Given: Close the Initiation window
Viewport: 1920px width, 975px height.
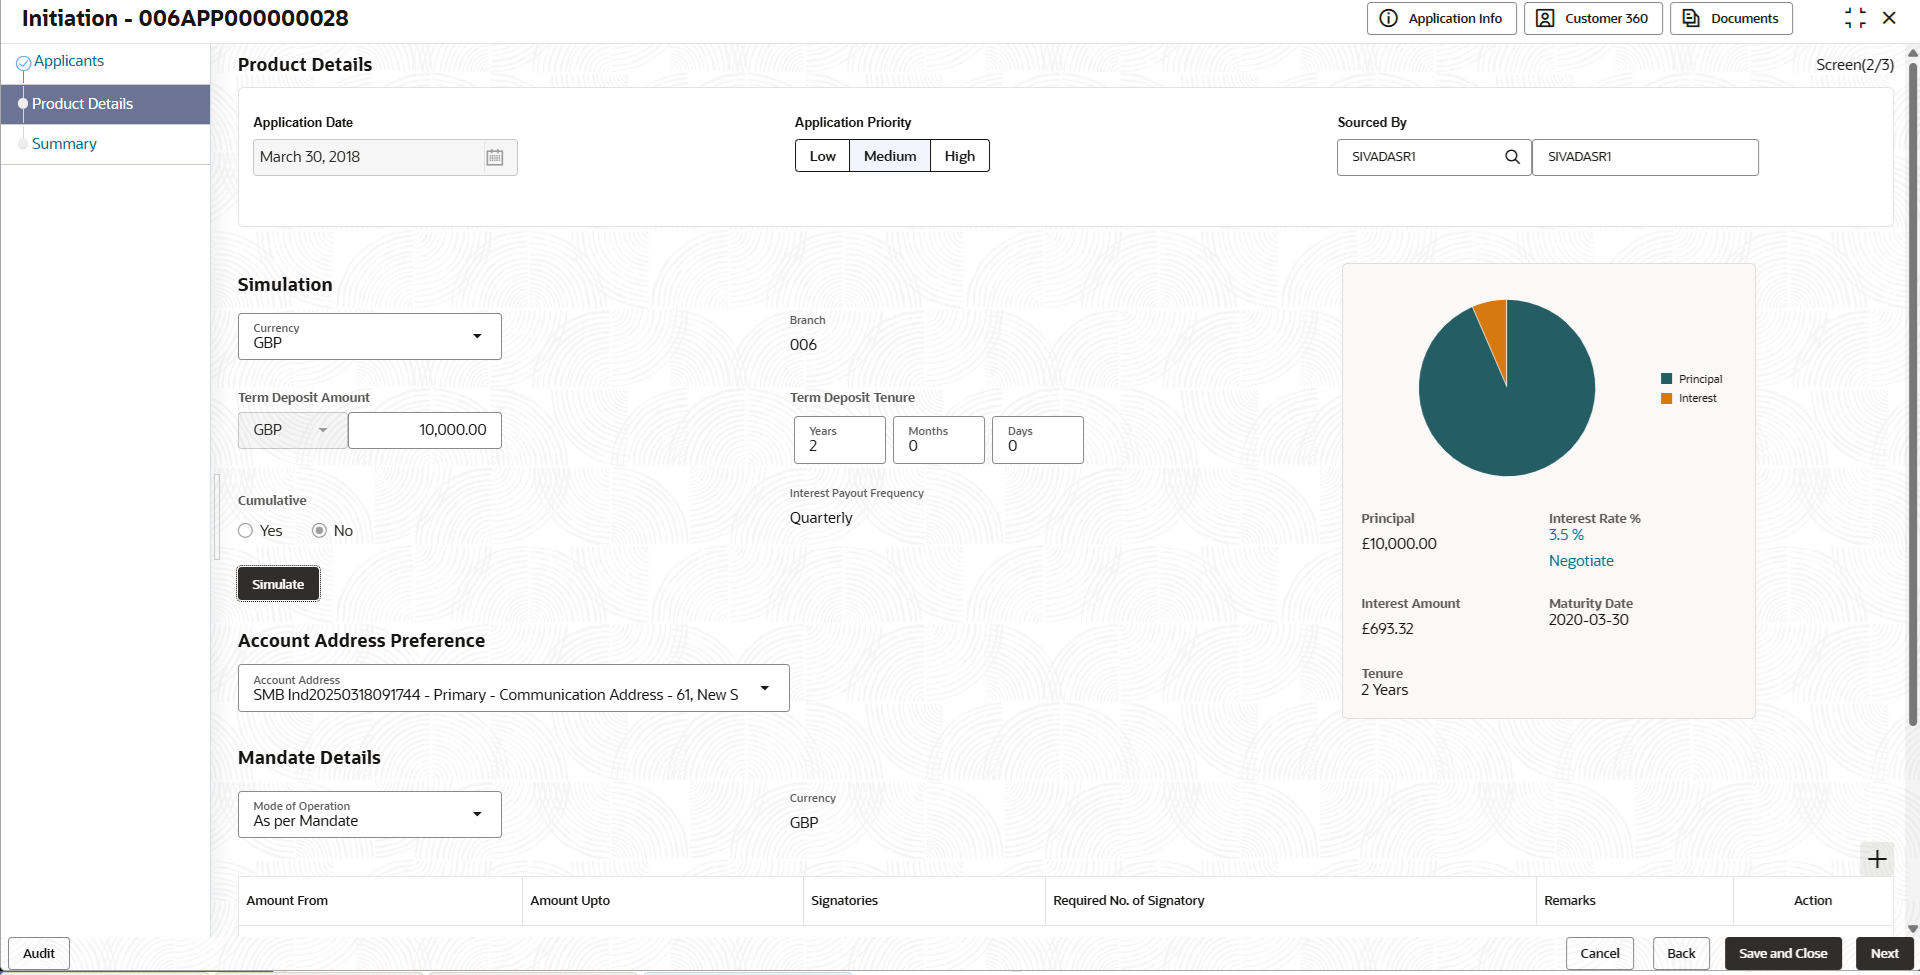Looking at the screenshot, I should click(x=1889, y=18).
